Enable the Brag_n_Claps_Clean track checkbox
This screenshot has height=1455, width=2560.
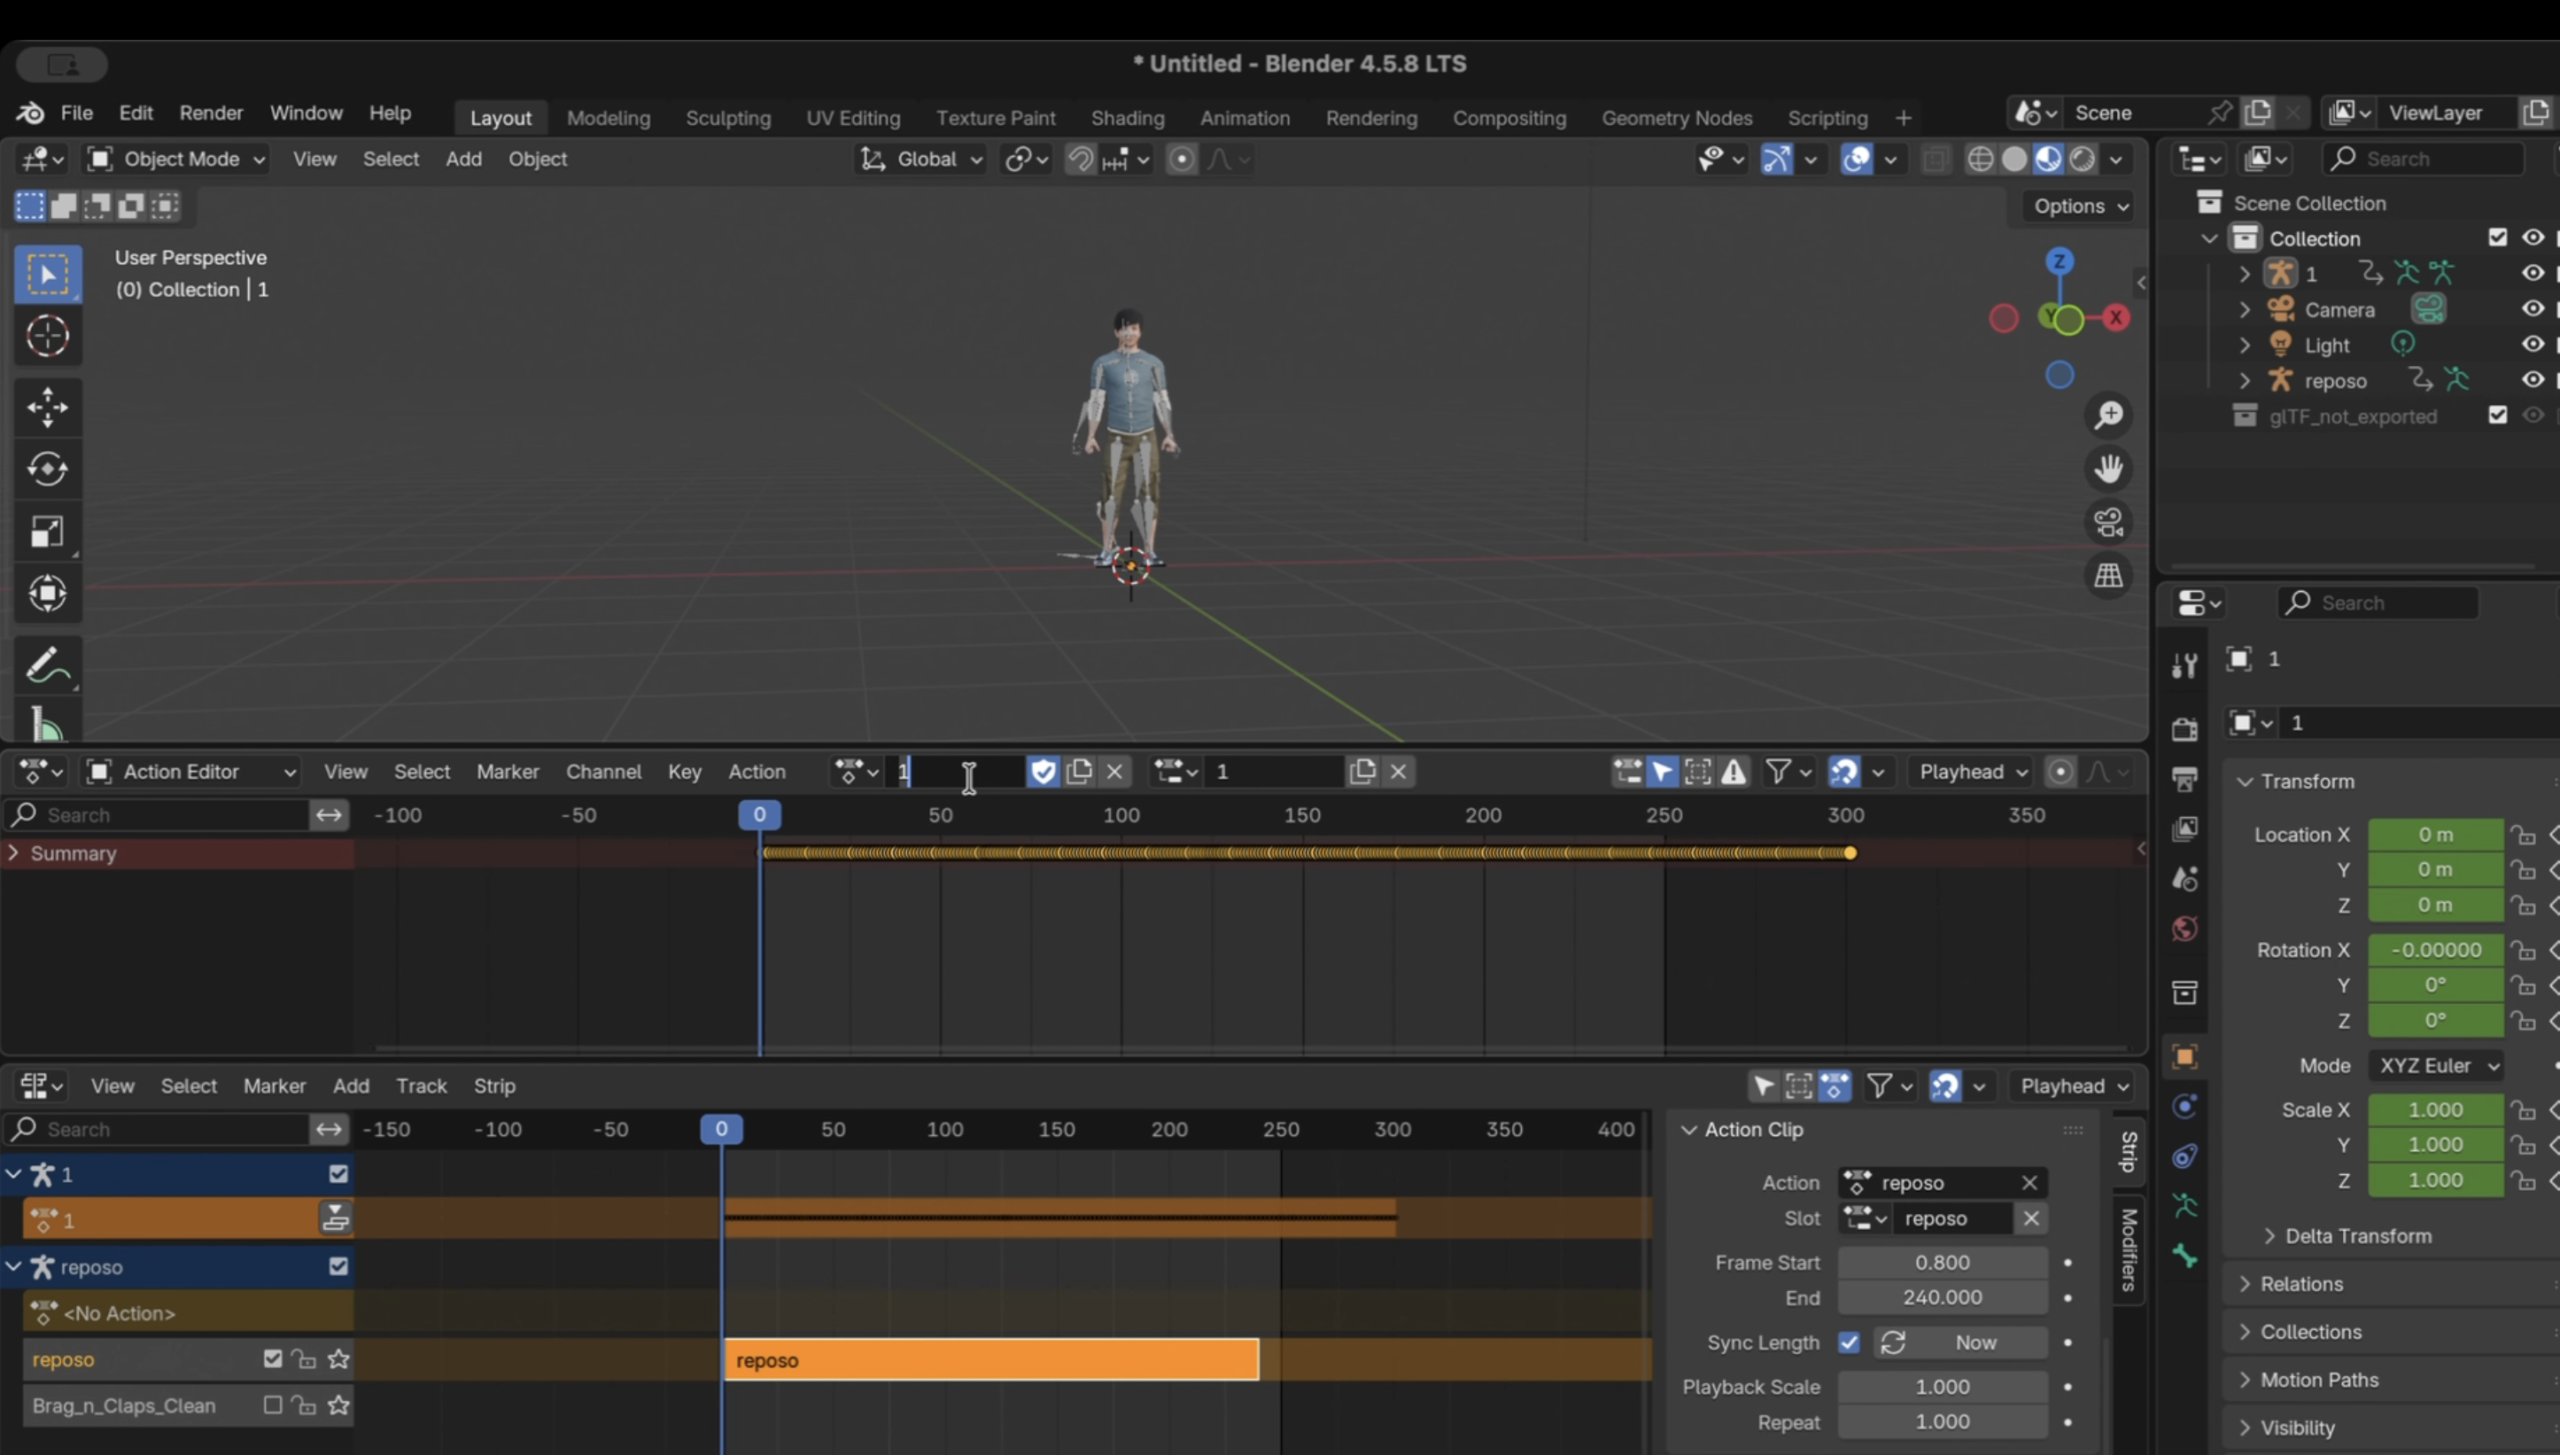272,1405
